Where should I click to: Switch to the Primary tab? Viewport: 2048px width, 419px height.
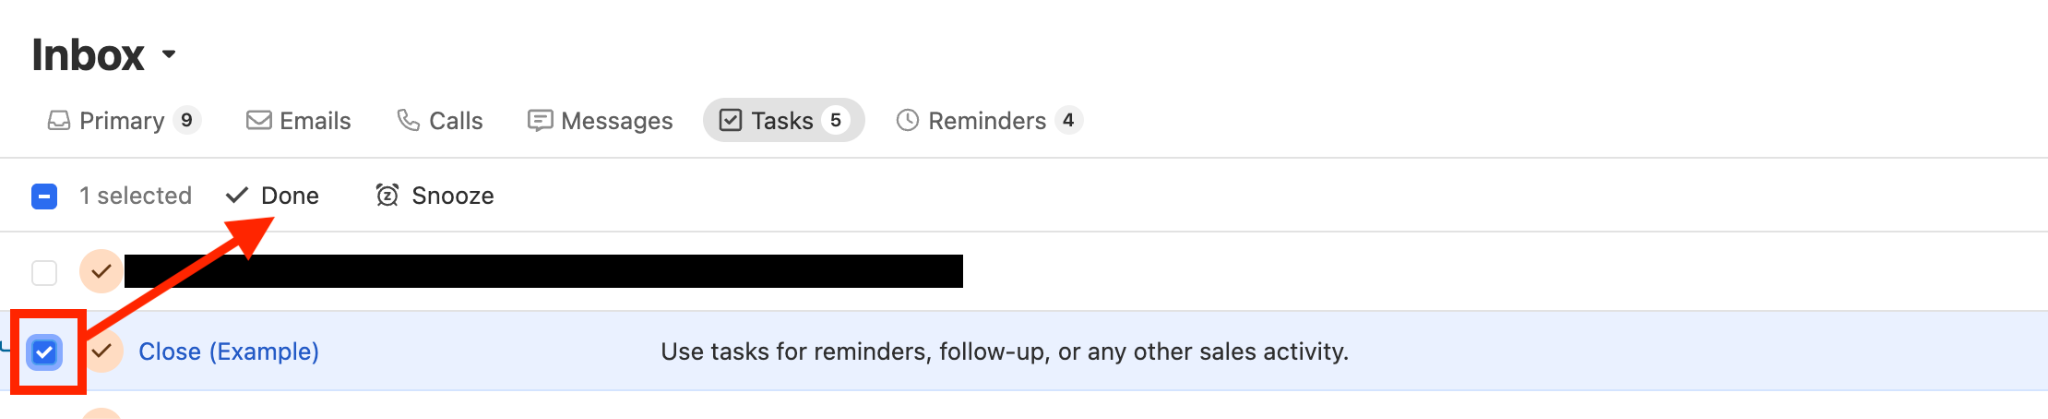(x=123, y=121)
